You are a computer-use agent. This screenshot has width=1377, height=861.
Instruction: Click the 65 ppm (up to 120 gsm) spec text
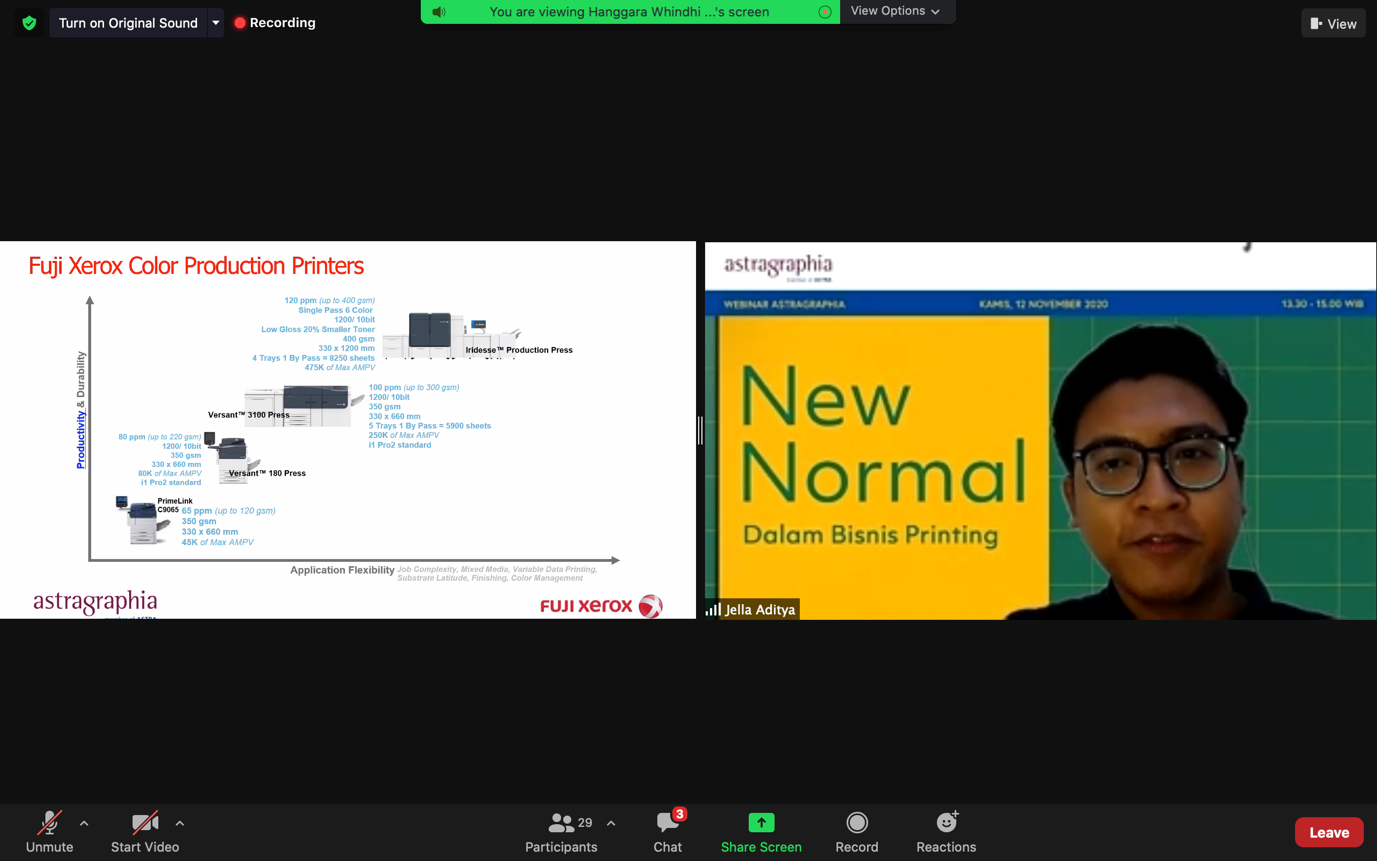[x=228, y=511]
